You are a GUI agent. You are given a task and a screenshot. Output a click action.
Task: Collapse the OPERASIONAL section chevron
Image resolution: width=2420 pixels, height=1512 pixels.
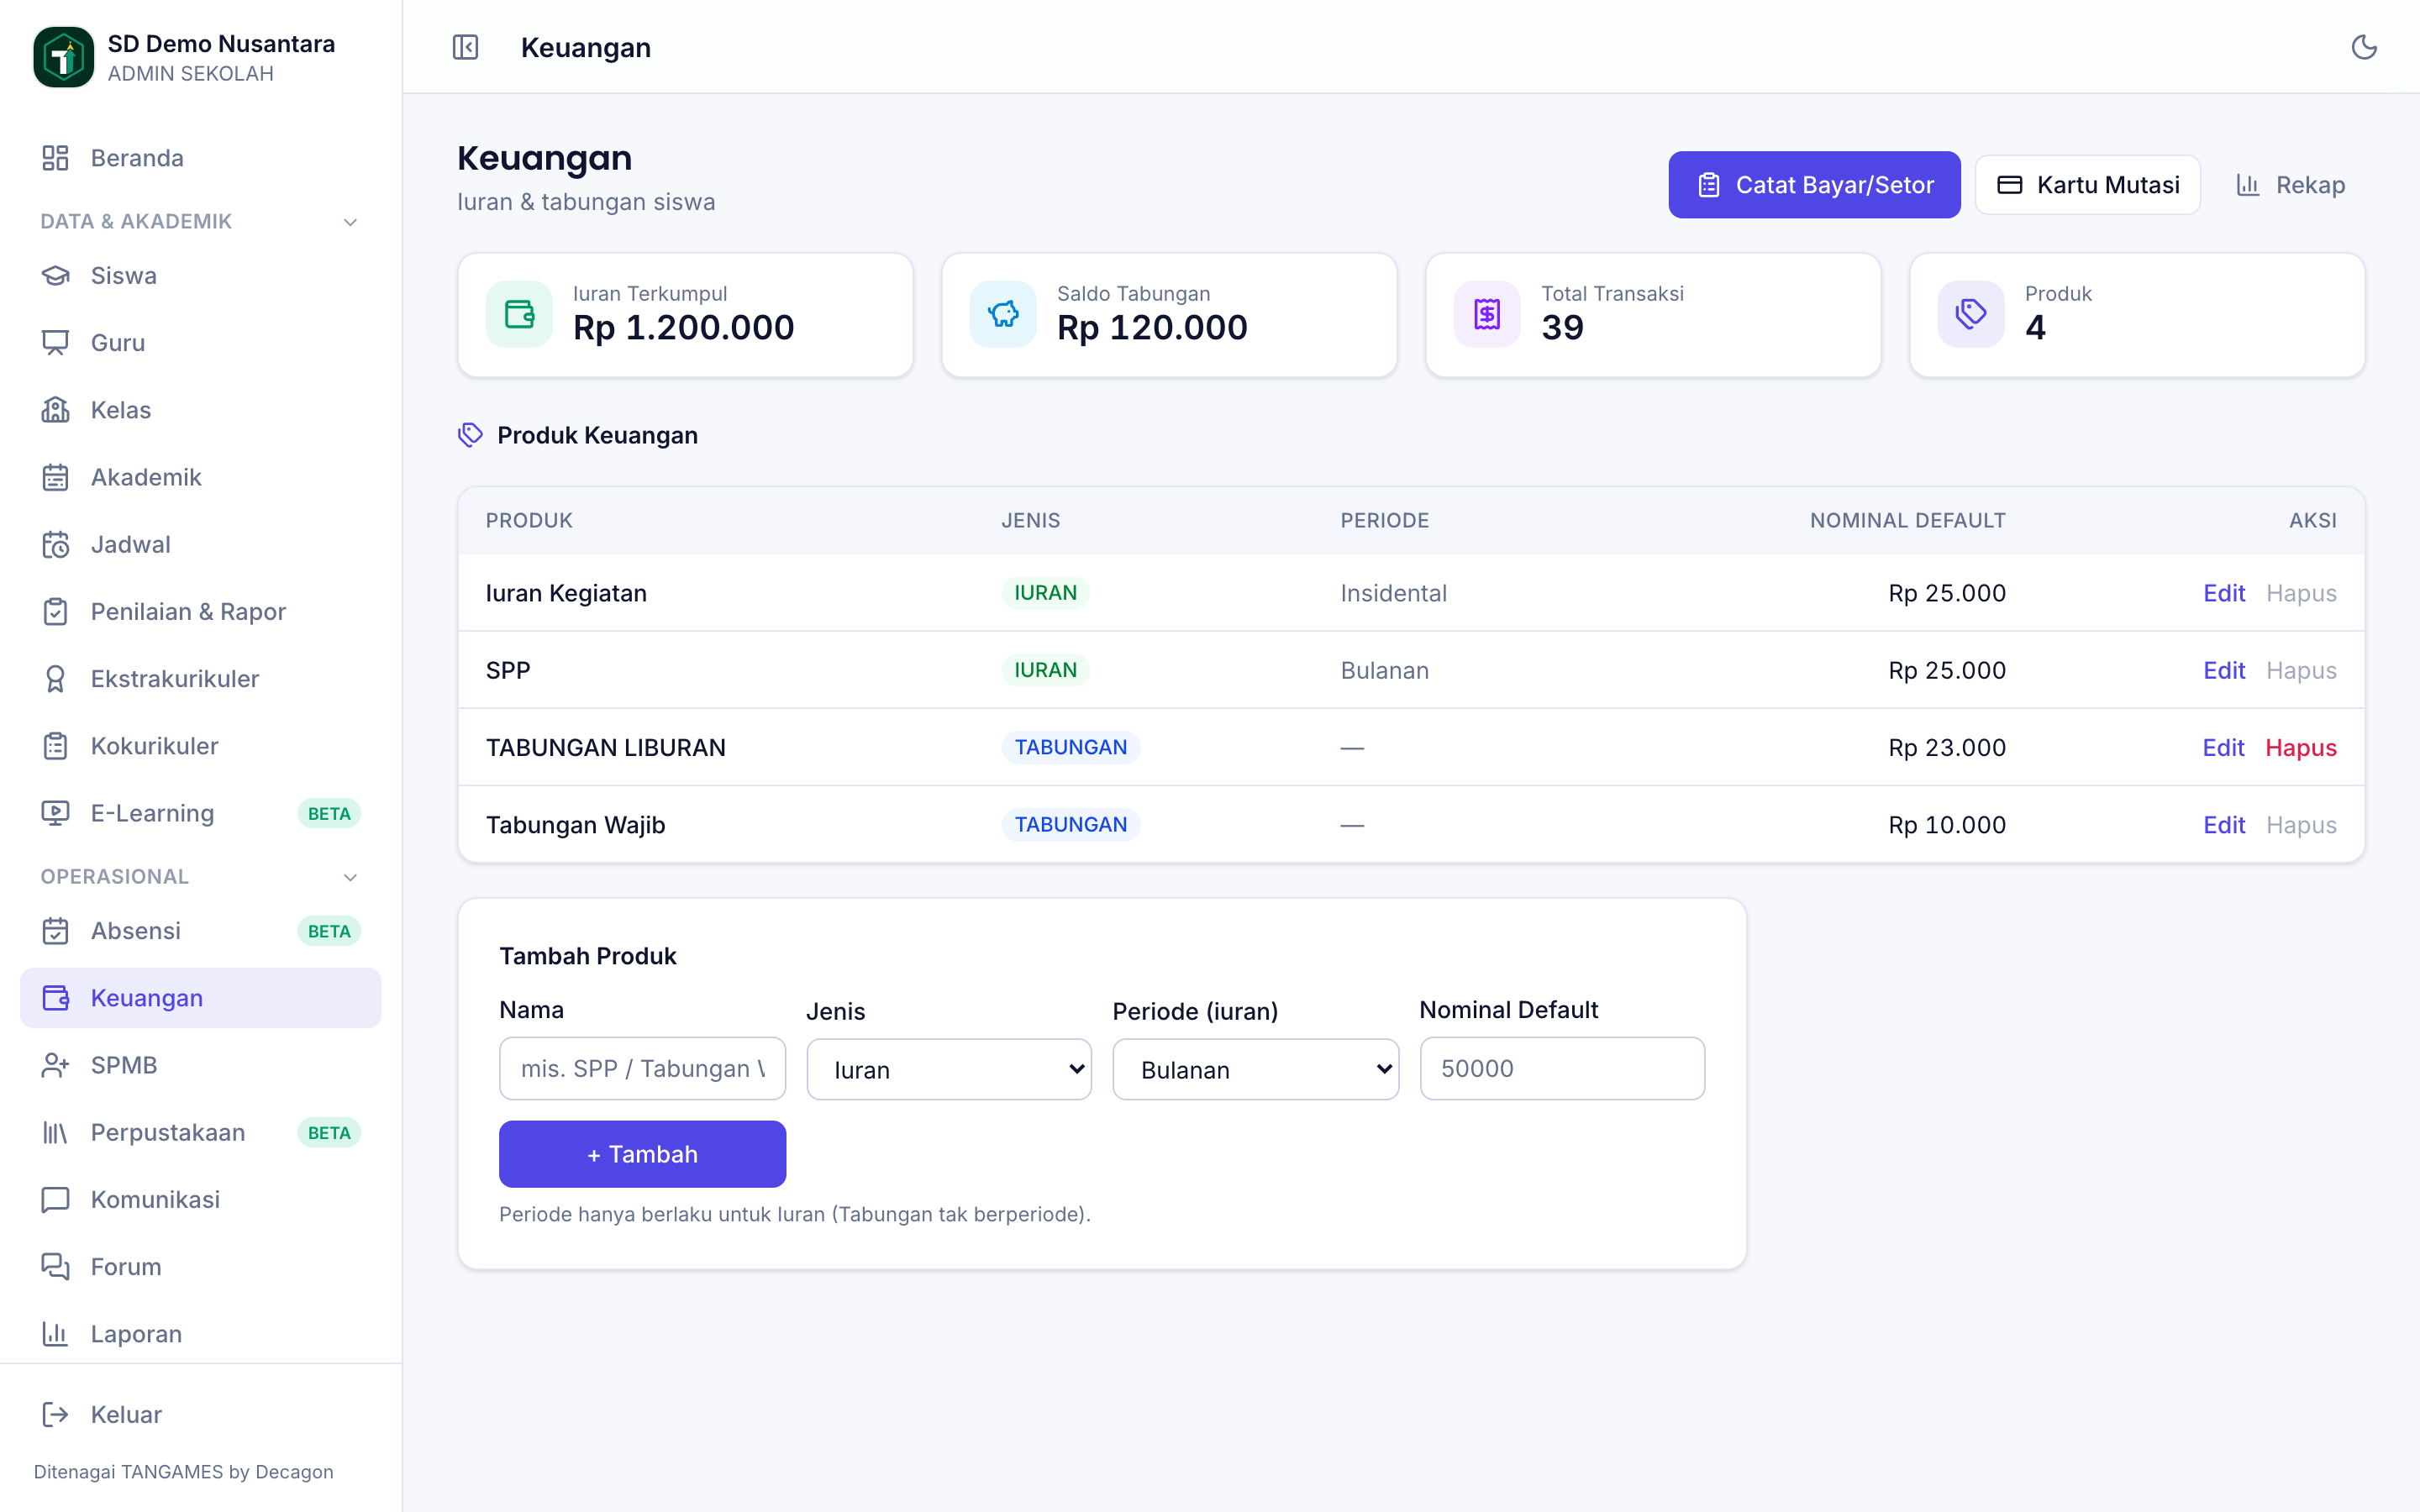point(350,877)
